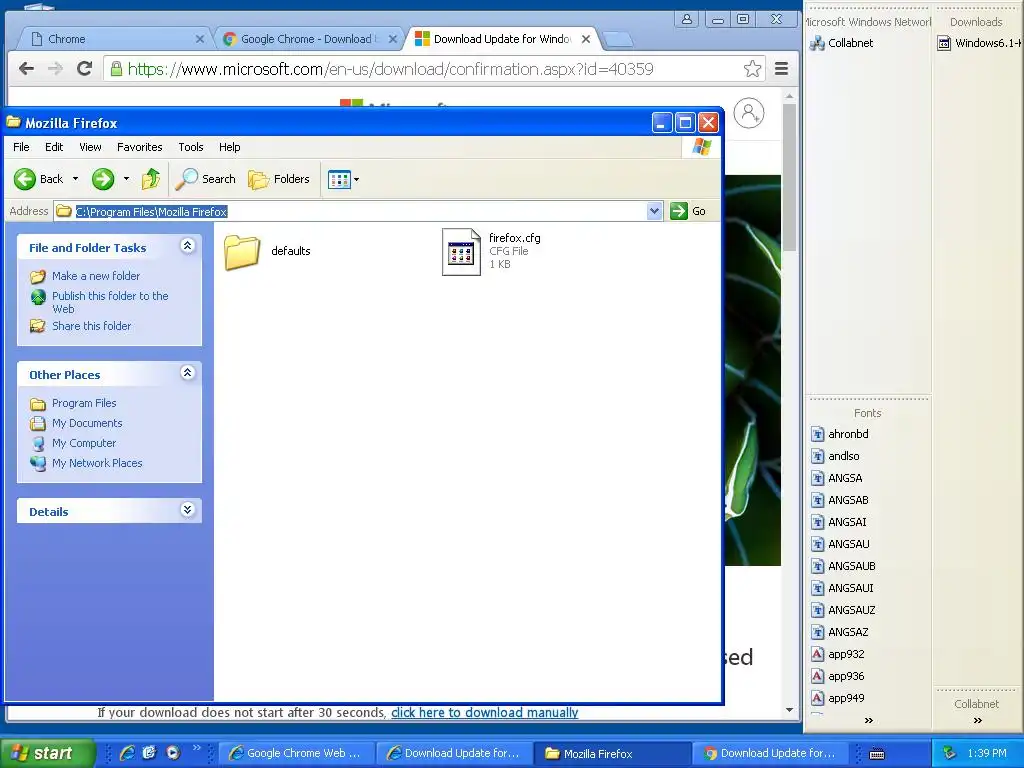Image resolution: width=1024 pixels, height=768 pixels.
Task: Open Back button history dropdown arrow
Action: click(x=75, y=179)
